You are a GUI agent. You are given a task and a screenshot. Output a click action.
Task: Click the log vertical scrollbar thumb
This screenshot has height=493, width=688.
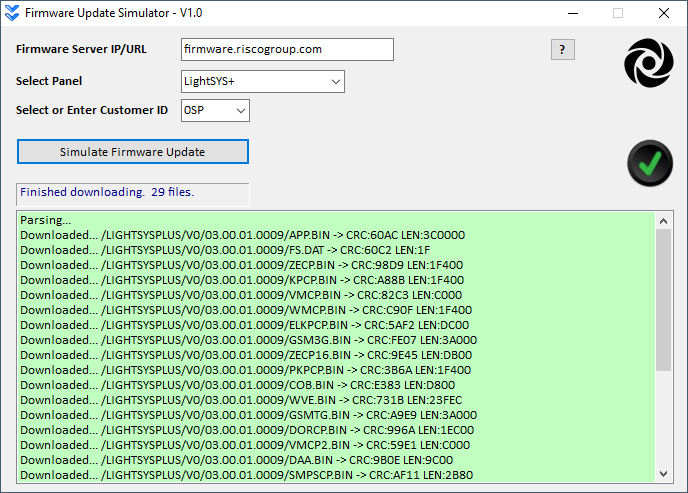pyautogui.click(x=663, y=300)
